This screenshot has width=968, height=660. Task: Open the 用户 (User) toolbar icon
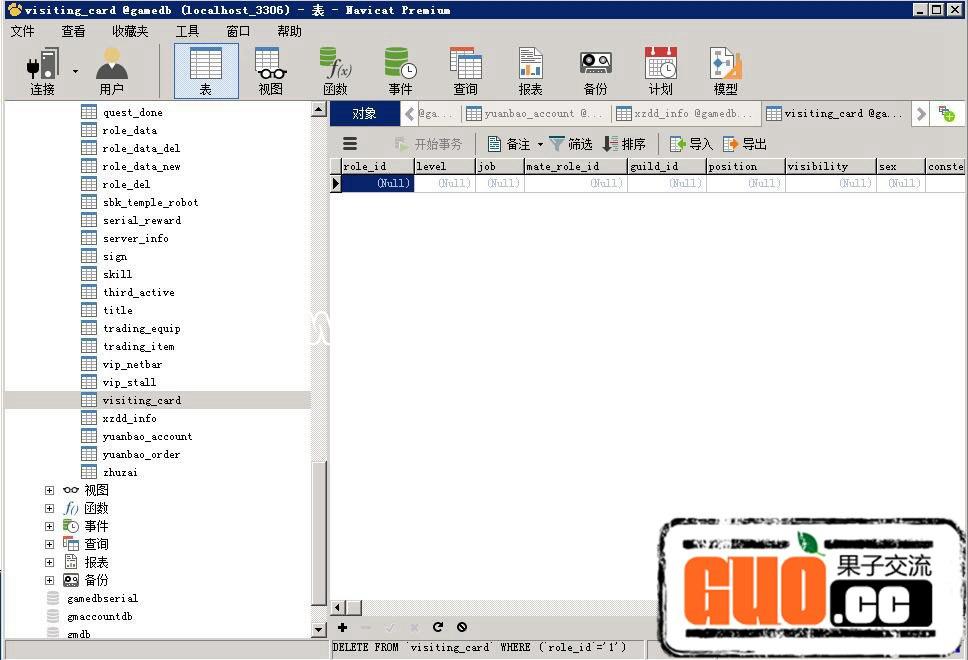tap(111, 70)
